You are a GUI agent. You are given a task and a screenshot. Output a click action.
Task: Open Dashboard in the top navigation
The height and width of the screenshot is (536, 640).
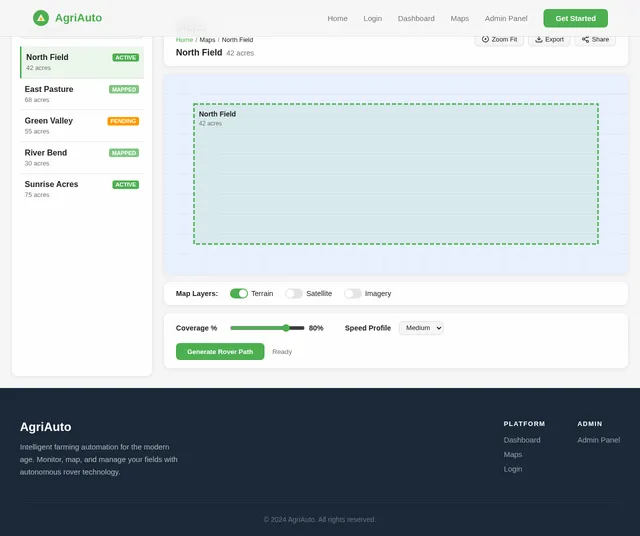(416, 18)
